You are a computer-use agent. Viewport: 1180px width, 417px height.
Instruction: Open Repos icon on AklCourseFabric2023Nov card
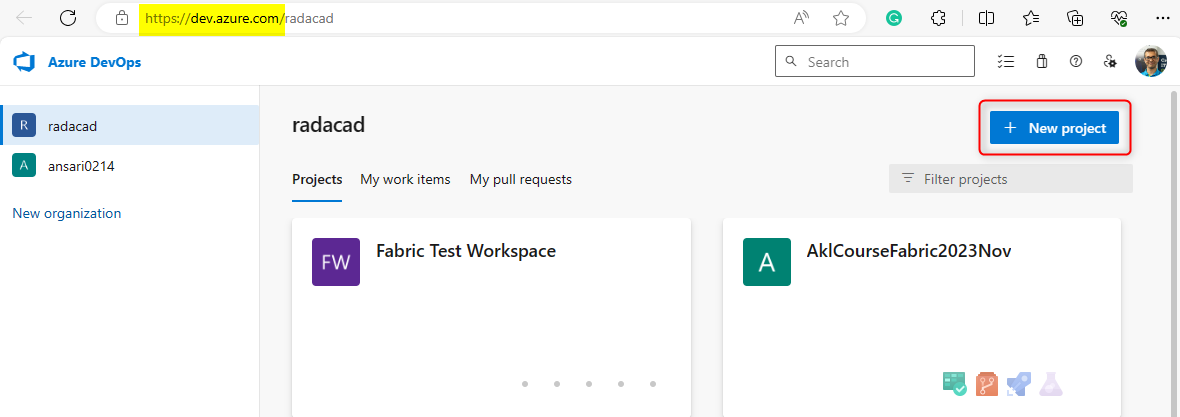987,383
